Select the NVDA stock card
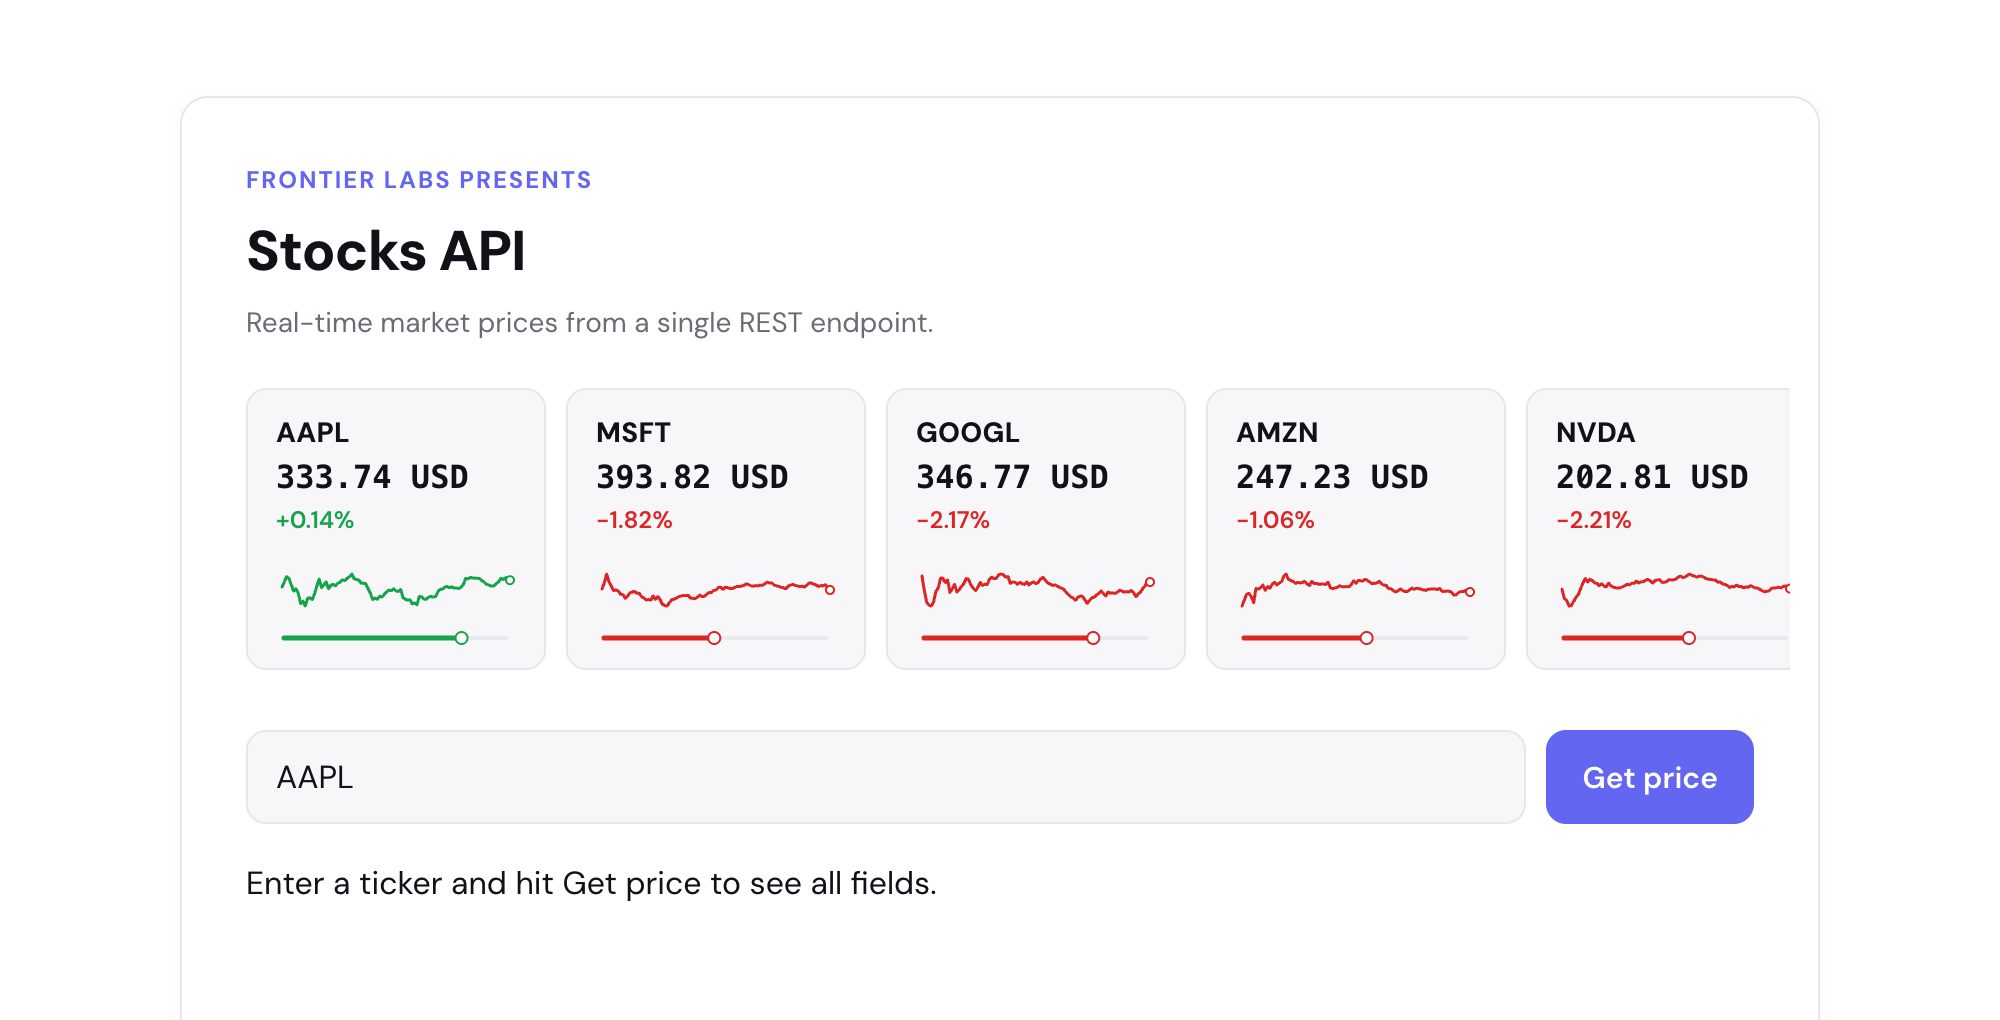 (x=1658, y=529)
